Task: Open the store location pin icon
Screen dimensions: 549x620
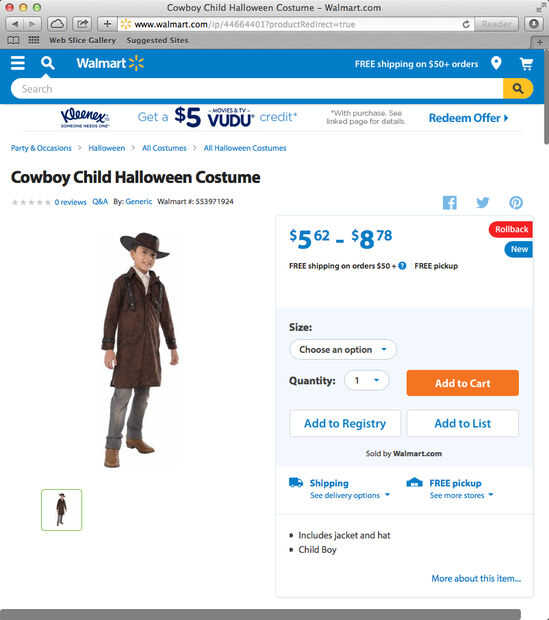Action: 496,63
